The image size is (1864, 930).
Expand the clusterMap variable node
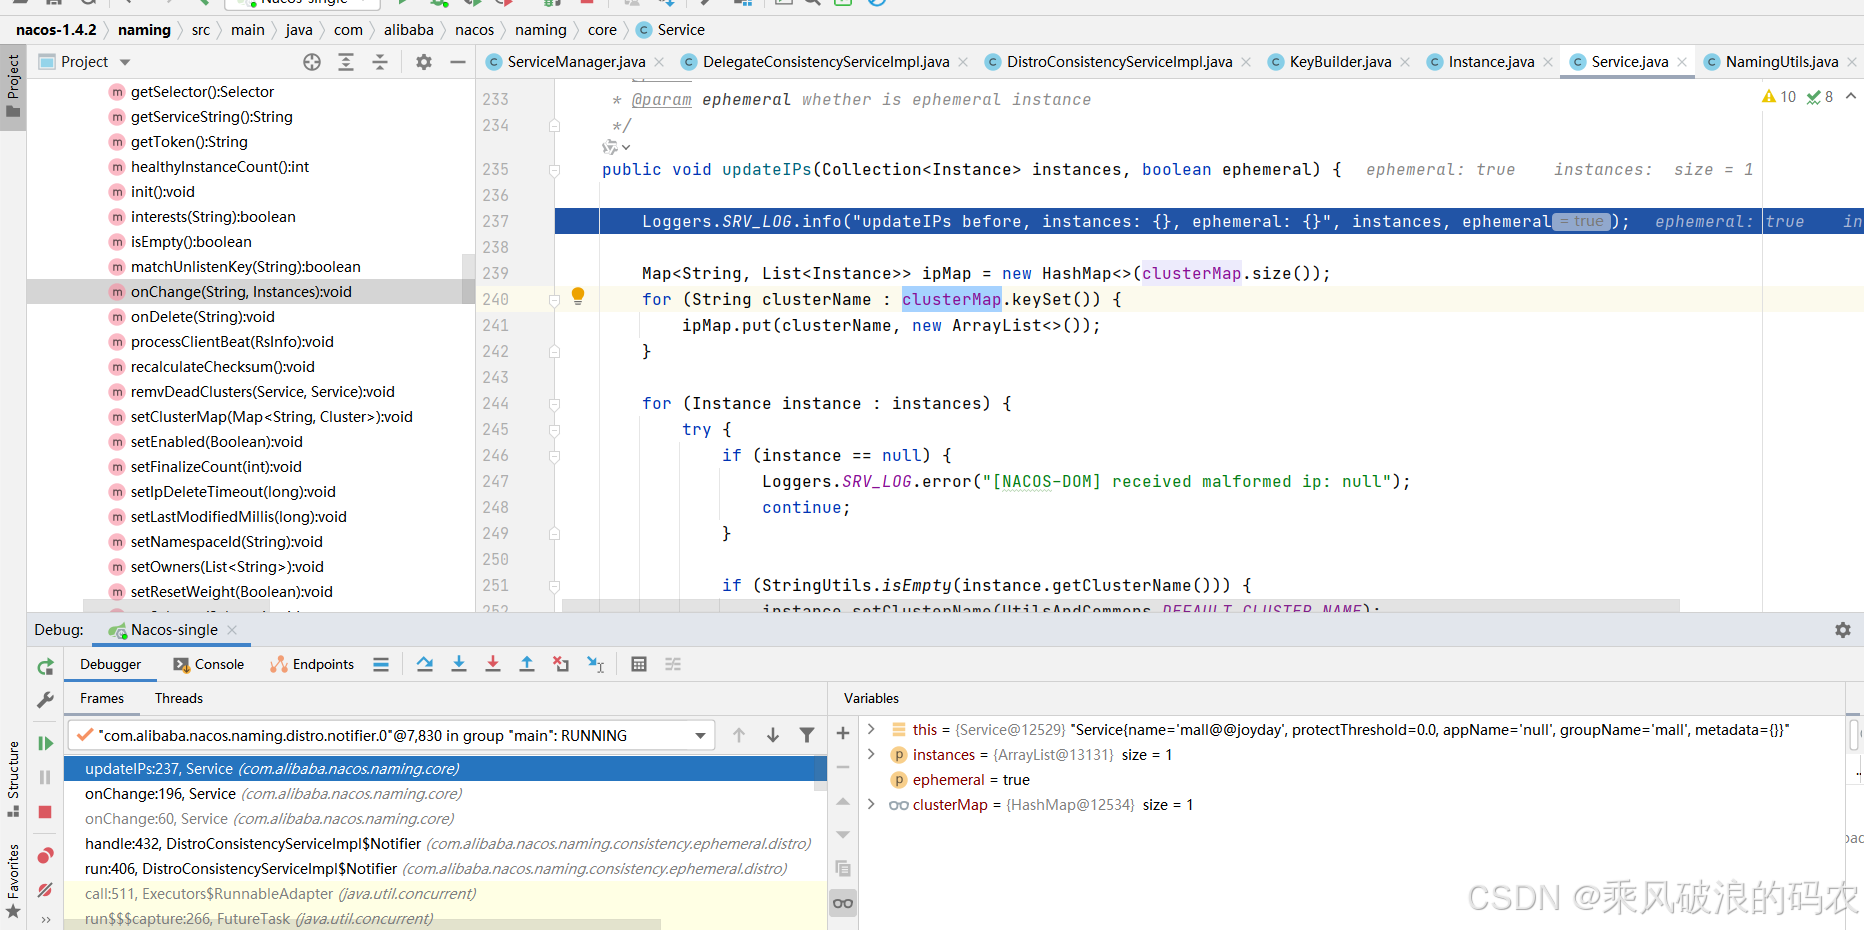tap(871, 805)
